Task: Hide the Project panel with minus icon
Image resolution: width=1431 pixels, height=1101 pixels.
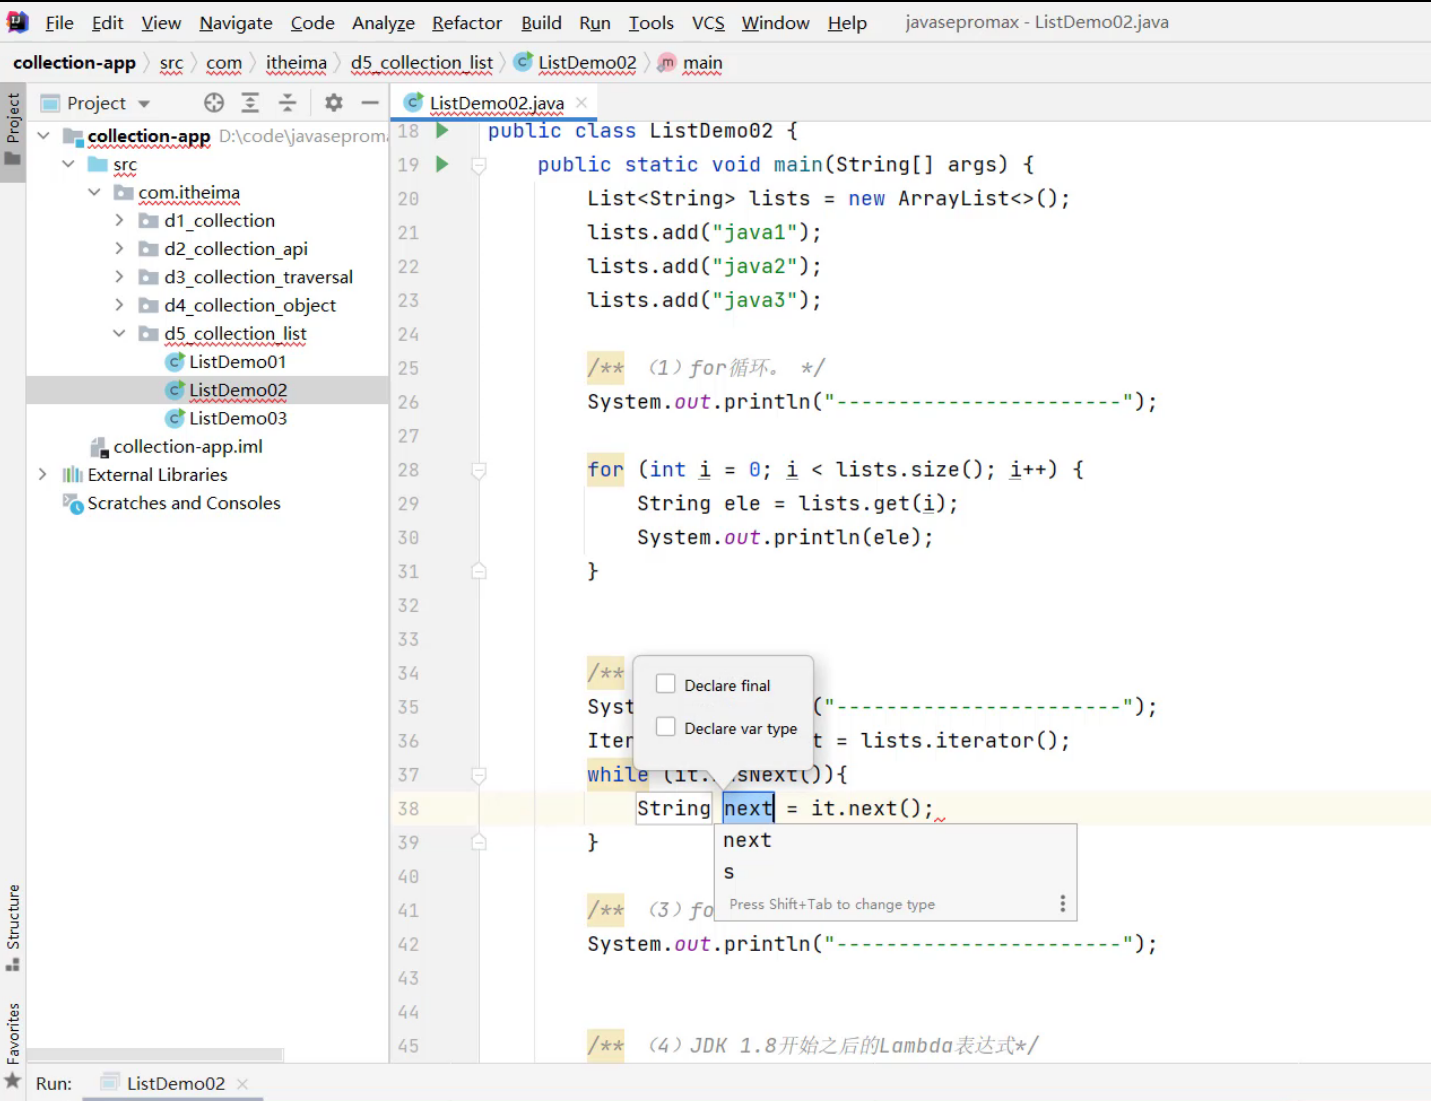Action: pyautogui.click(x=370, y=103)
